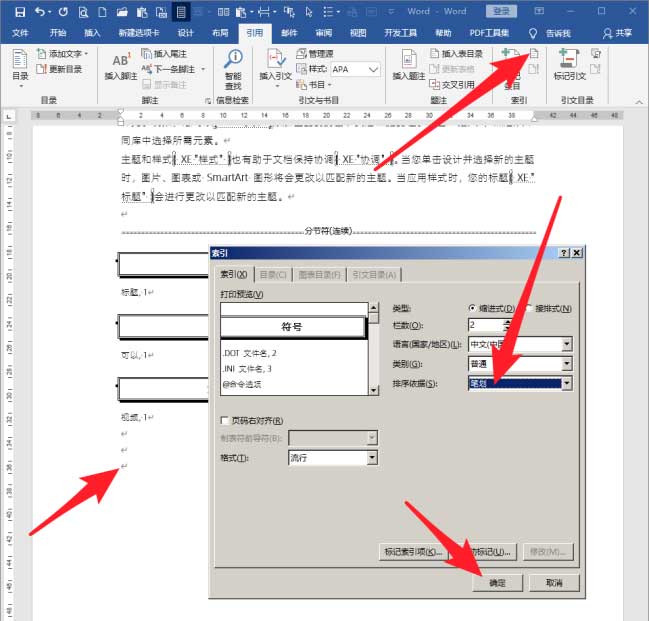This screenshot has width=649, height=621.
Task: Click 插入题注 to add a caption
Action: 409,65
